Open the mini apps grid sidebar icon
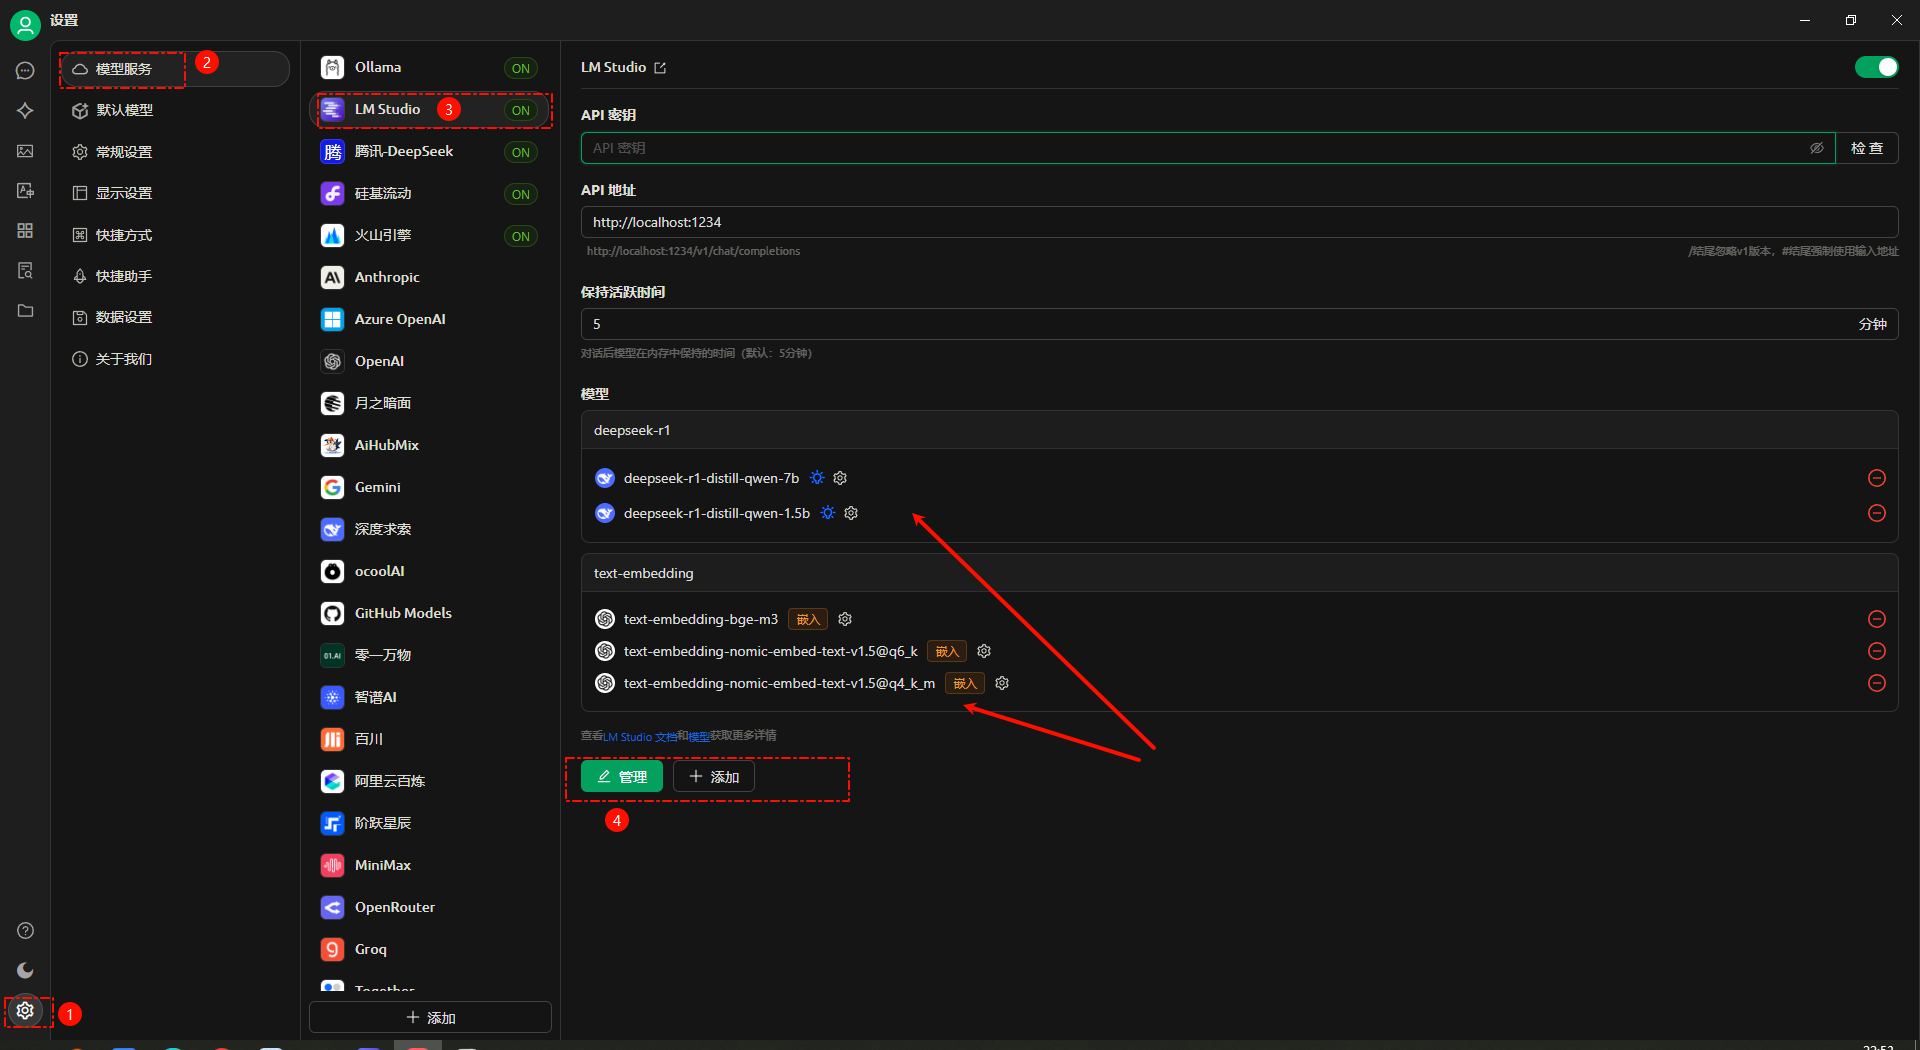This screenshot has height=1050, width=1920. (x=25, y=231)
